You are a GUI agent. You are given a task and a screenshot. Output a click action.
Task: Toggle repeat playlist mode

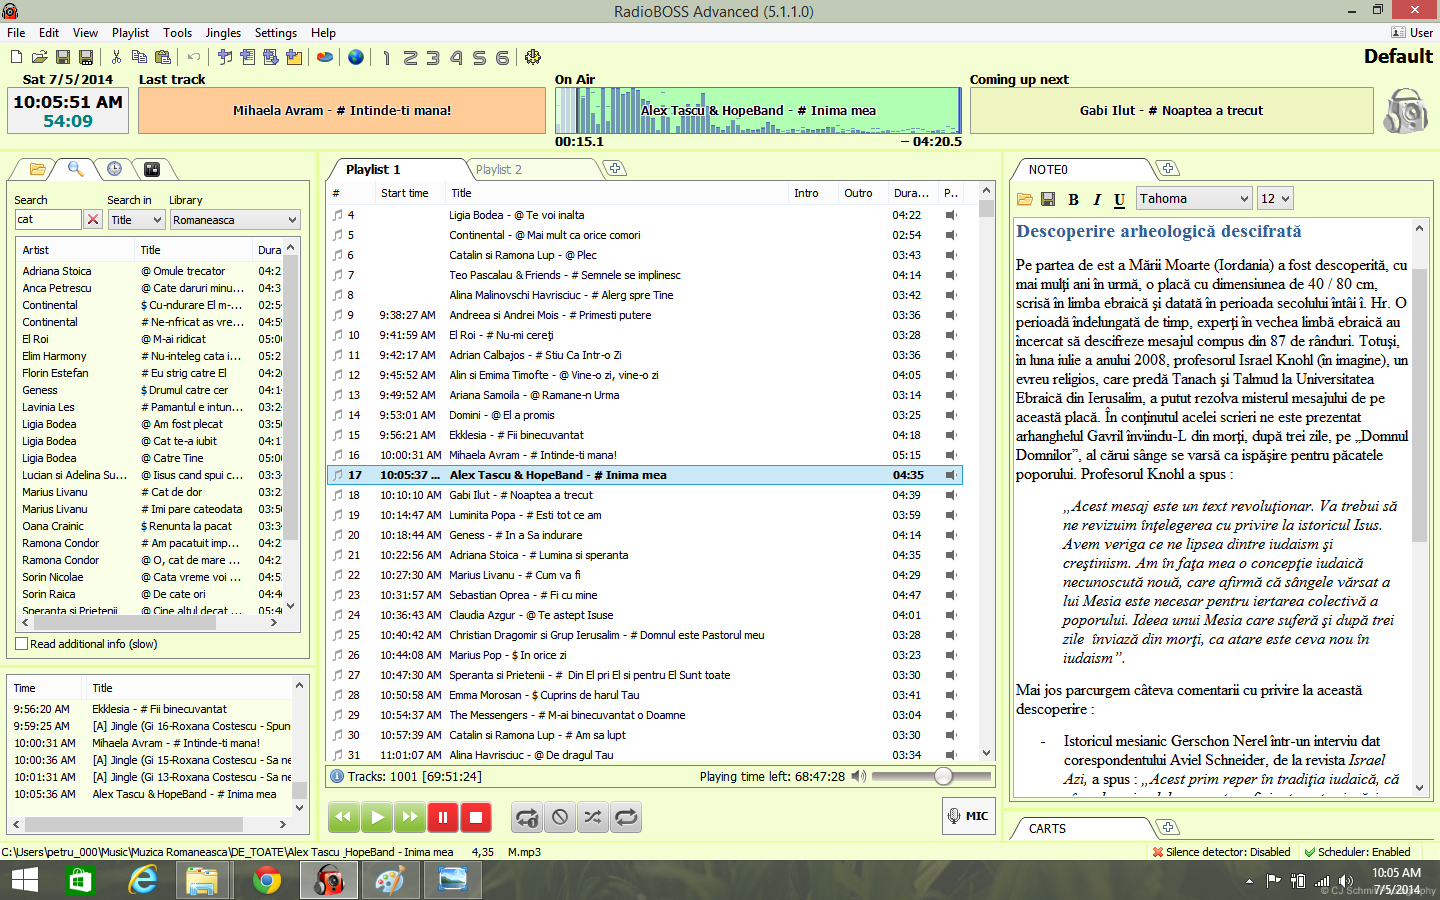point(626,817)
